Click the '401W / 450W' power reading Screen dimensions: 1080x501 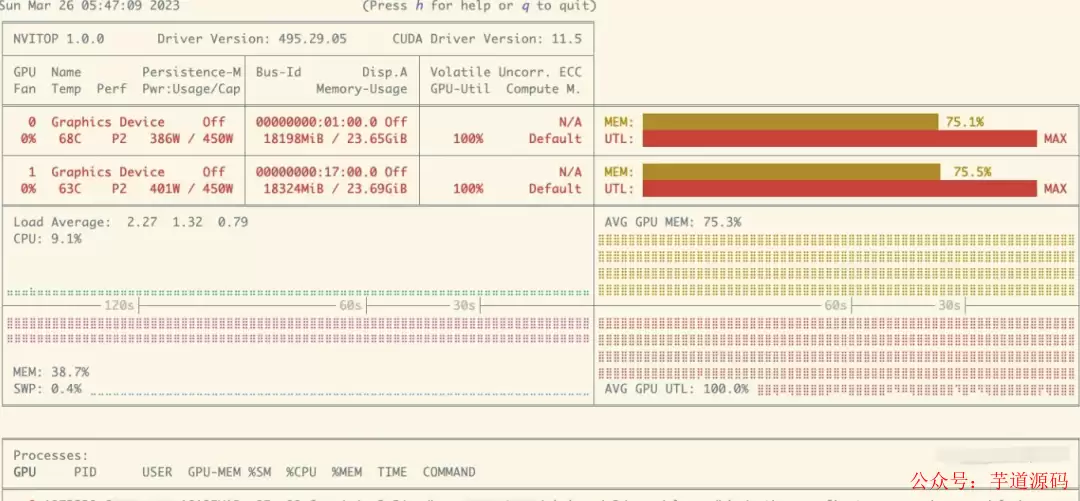point(191,188)
